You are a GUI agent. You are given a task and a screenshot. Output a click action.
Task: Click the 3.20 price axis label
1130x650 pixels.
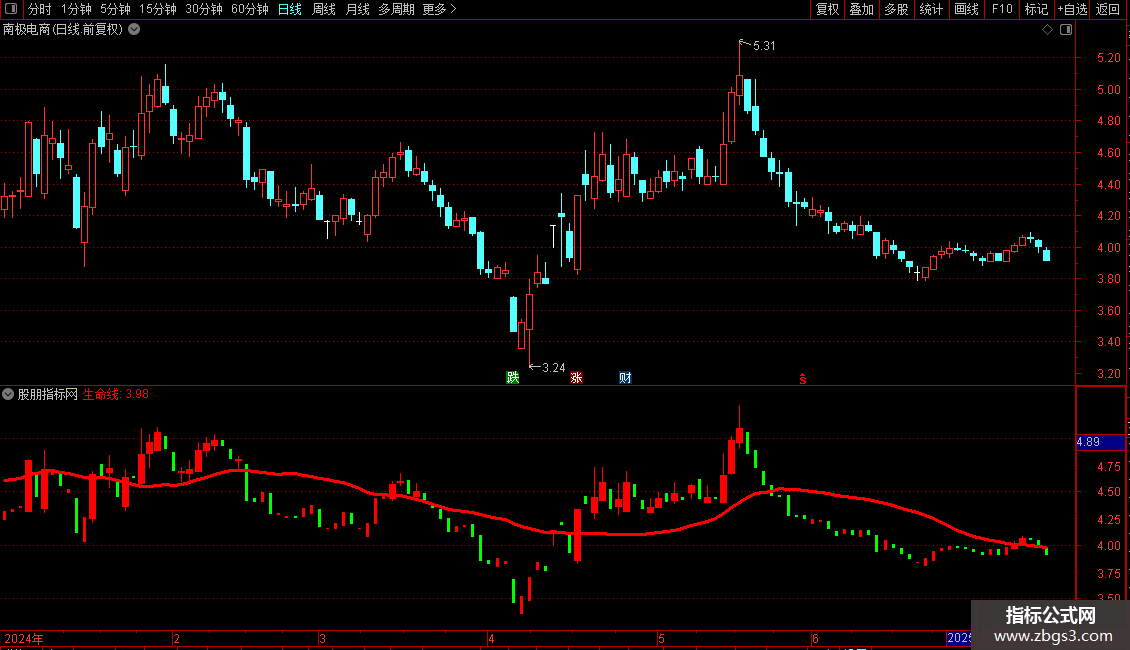[1108, 373]
